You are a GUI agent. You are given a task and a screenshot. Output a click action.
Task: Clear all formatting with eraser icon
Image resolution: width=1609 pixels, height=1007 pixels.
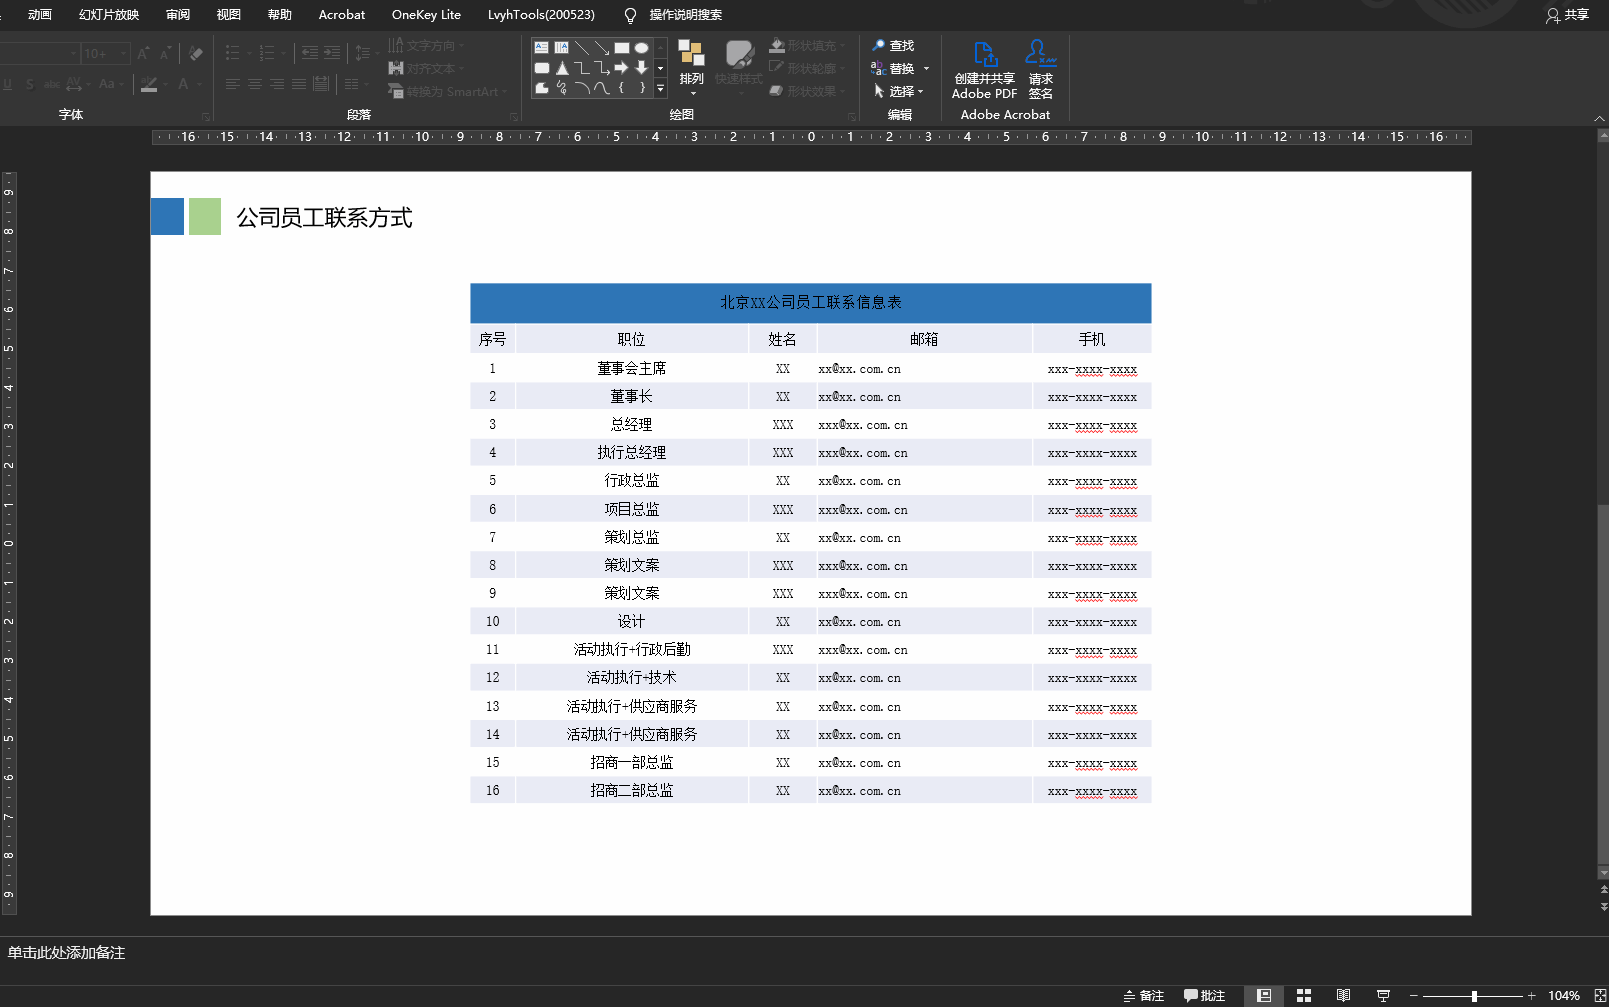pos(195,53)
